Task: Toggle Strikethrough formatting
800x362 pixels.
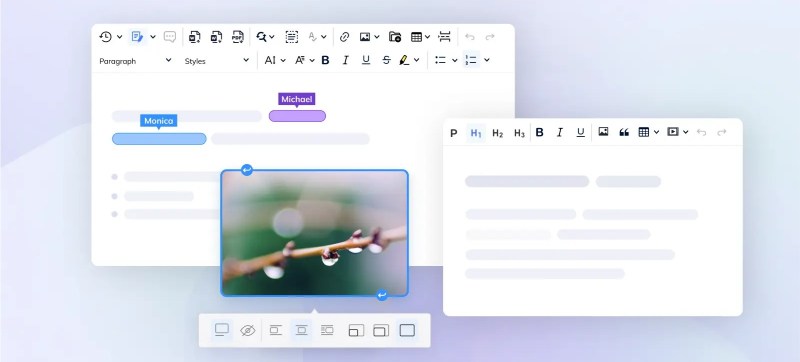Action: click(386, 60)
